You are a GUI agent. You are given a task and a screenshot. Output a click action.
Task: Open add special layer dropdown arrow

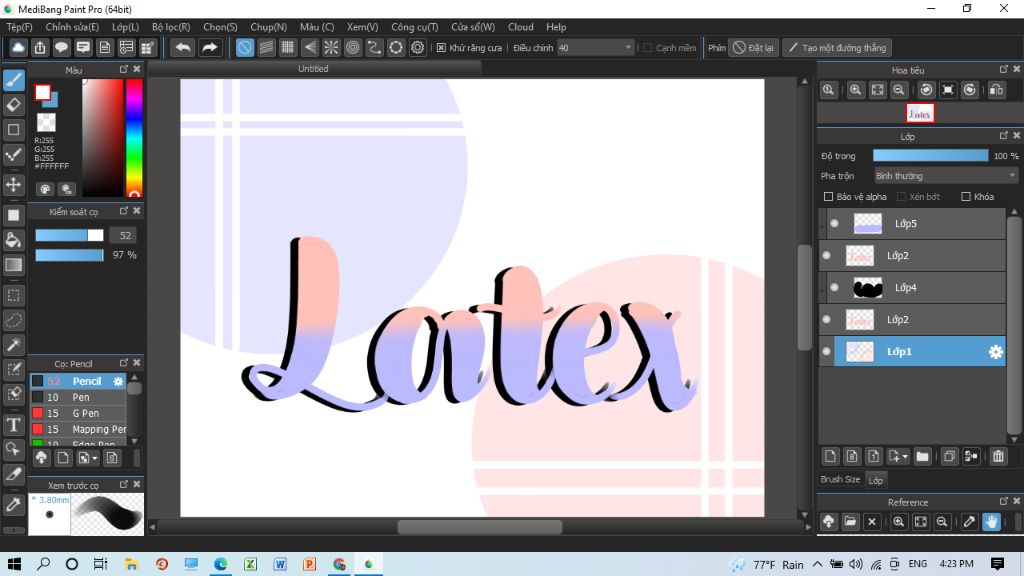point(905,457)
